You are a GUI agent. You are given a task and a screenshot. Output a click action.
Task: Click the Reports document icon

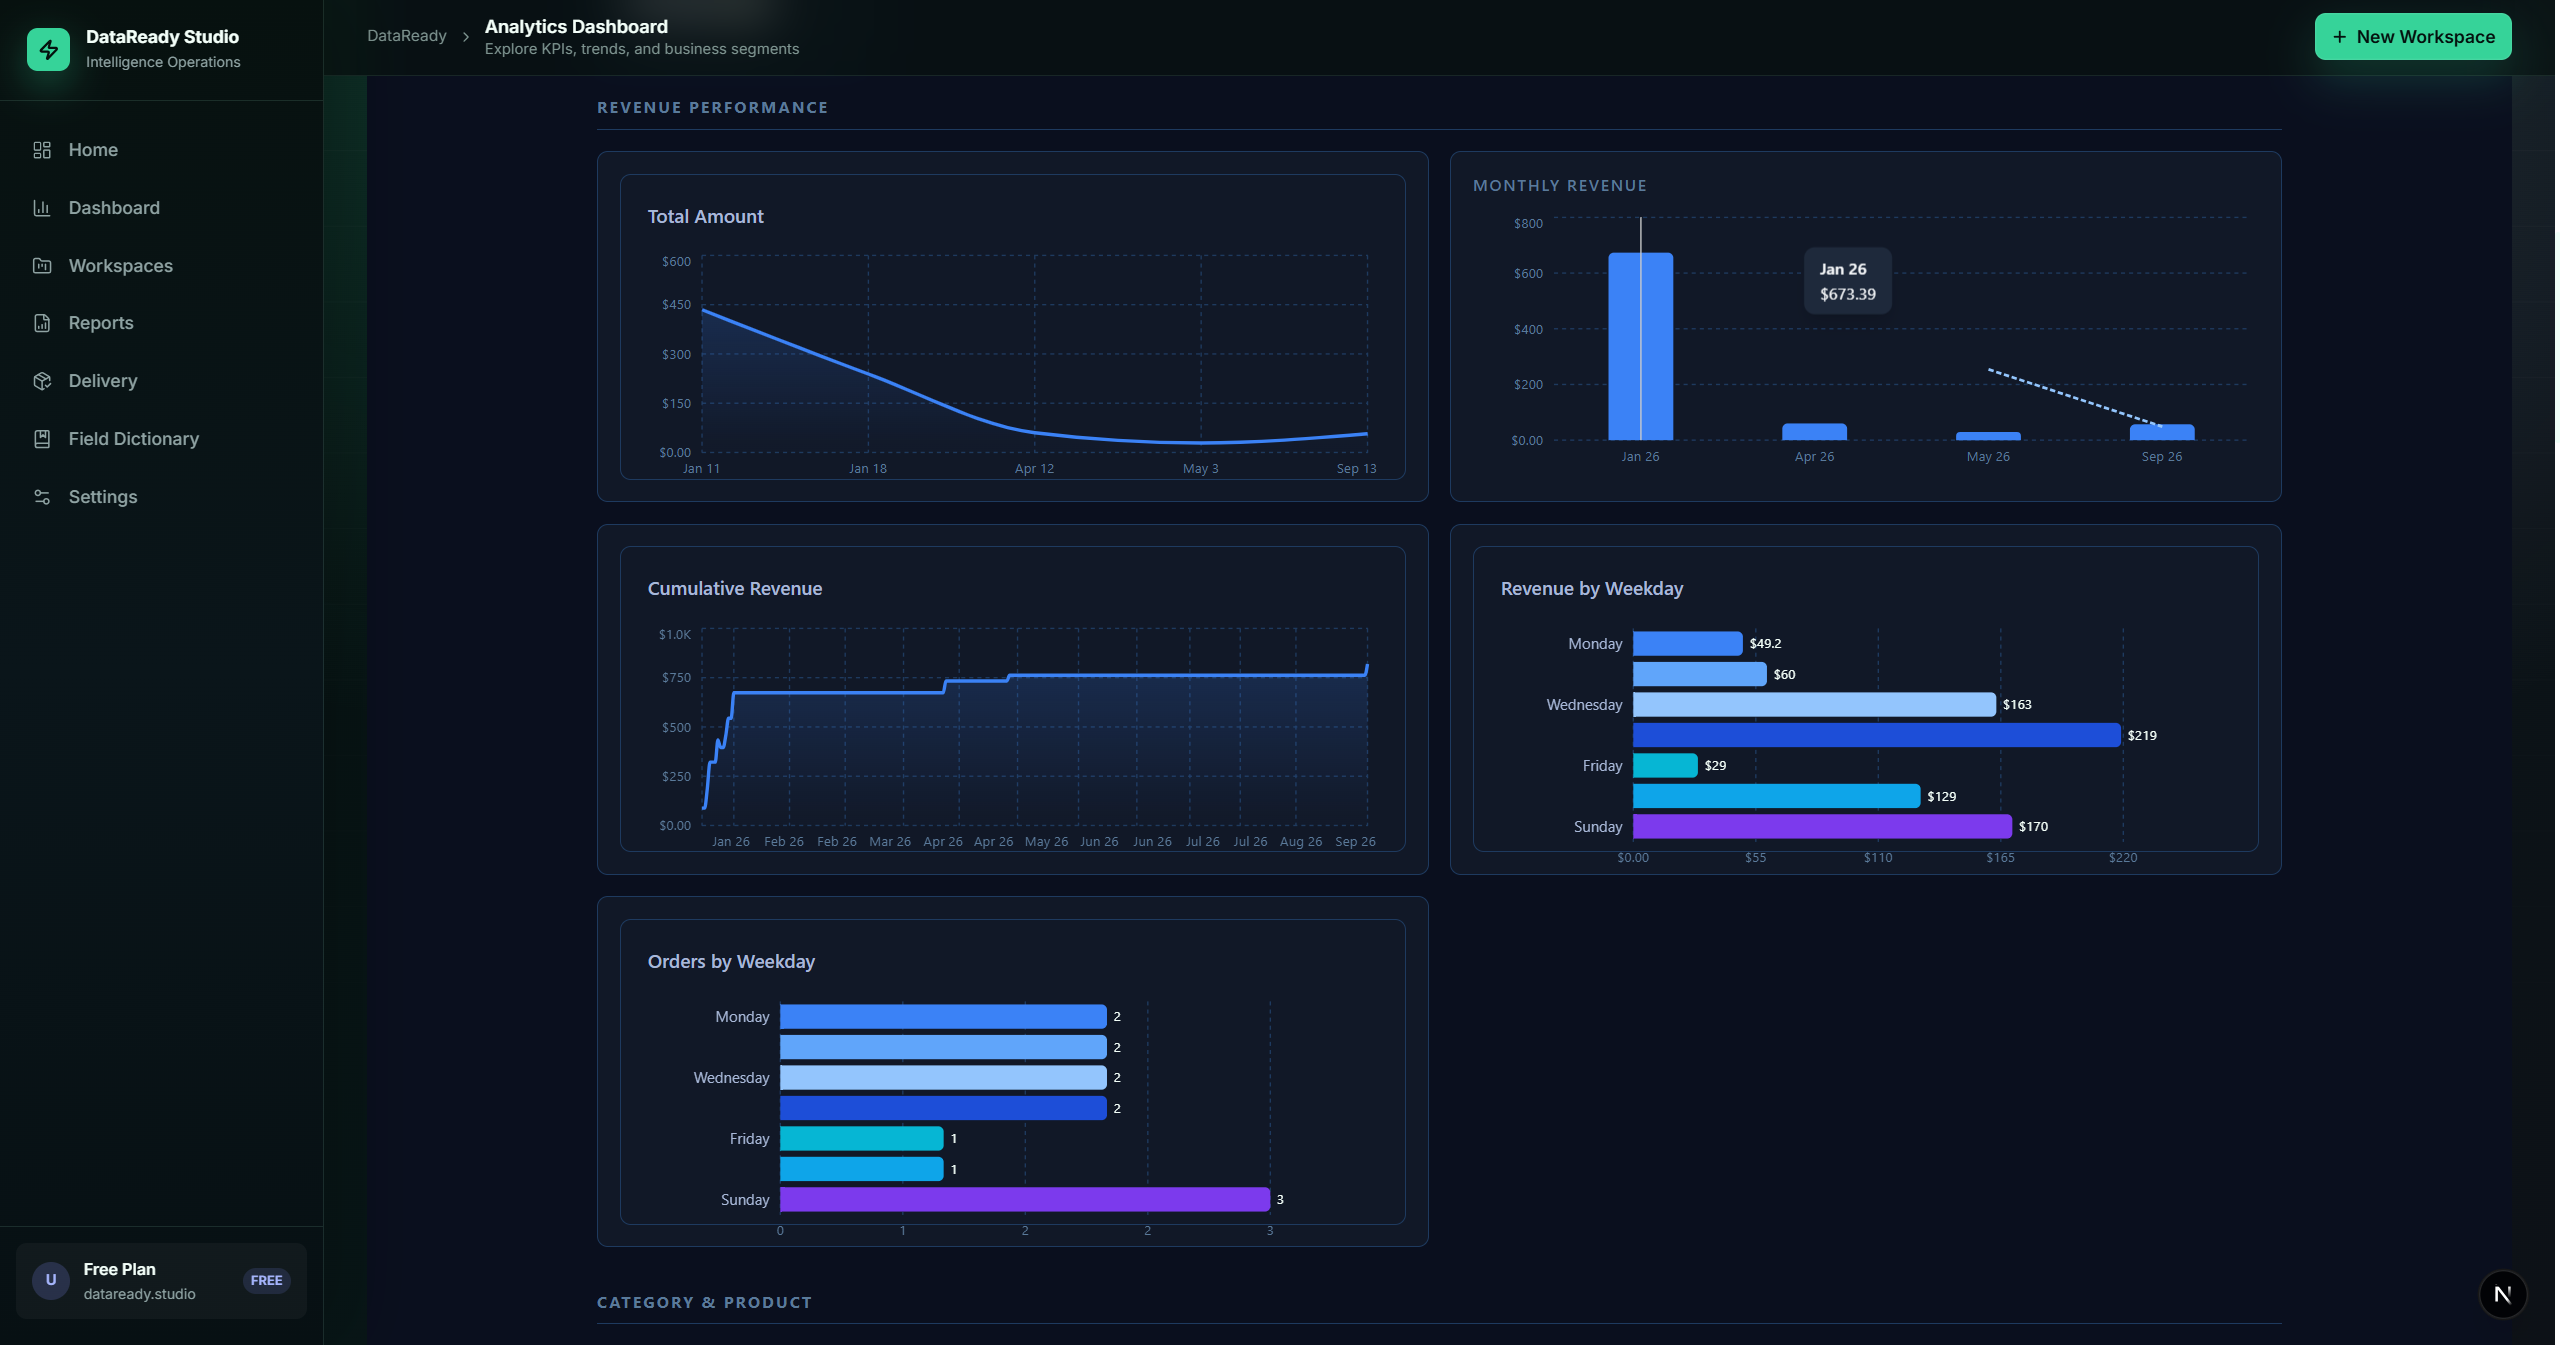pyautogui.click(x=42, y=323)
